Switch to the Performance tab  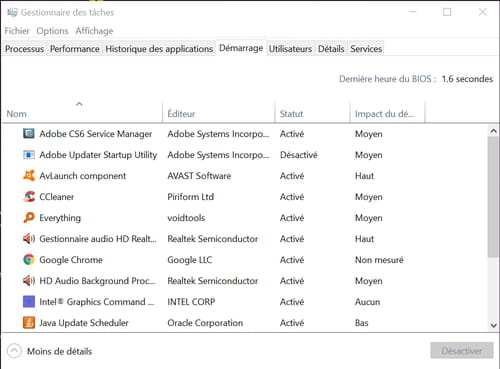[75, 49]
